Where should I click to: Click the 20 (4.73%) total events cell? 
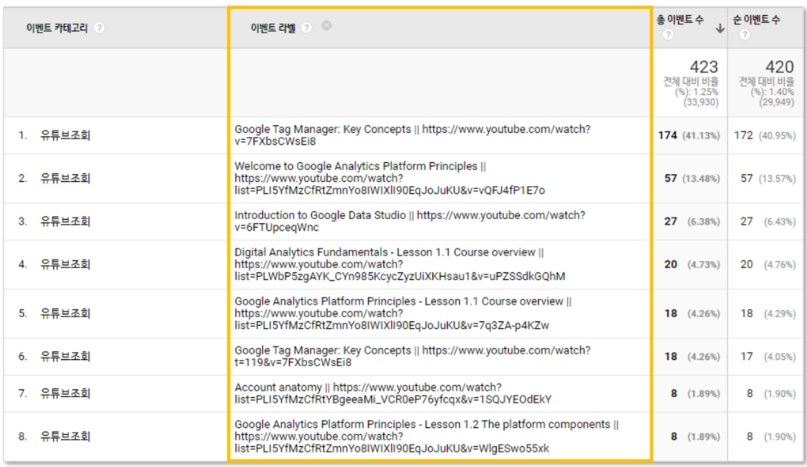[692, 265]
